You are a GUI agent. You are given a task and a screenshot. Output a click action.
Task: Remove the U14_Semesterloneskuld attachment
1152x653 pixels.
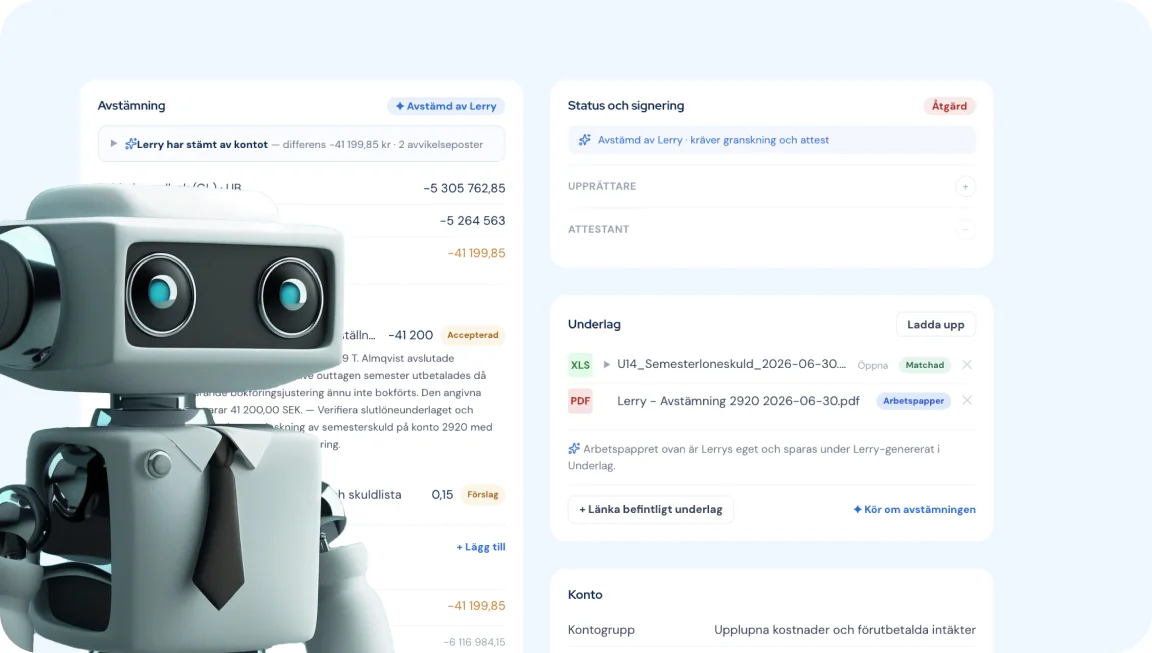click(967, 364)
